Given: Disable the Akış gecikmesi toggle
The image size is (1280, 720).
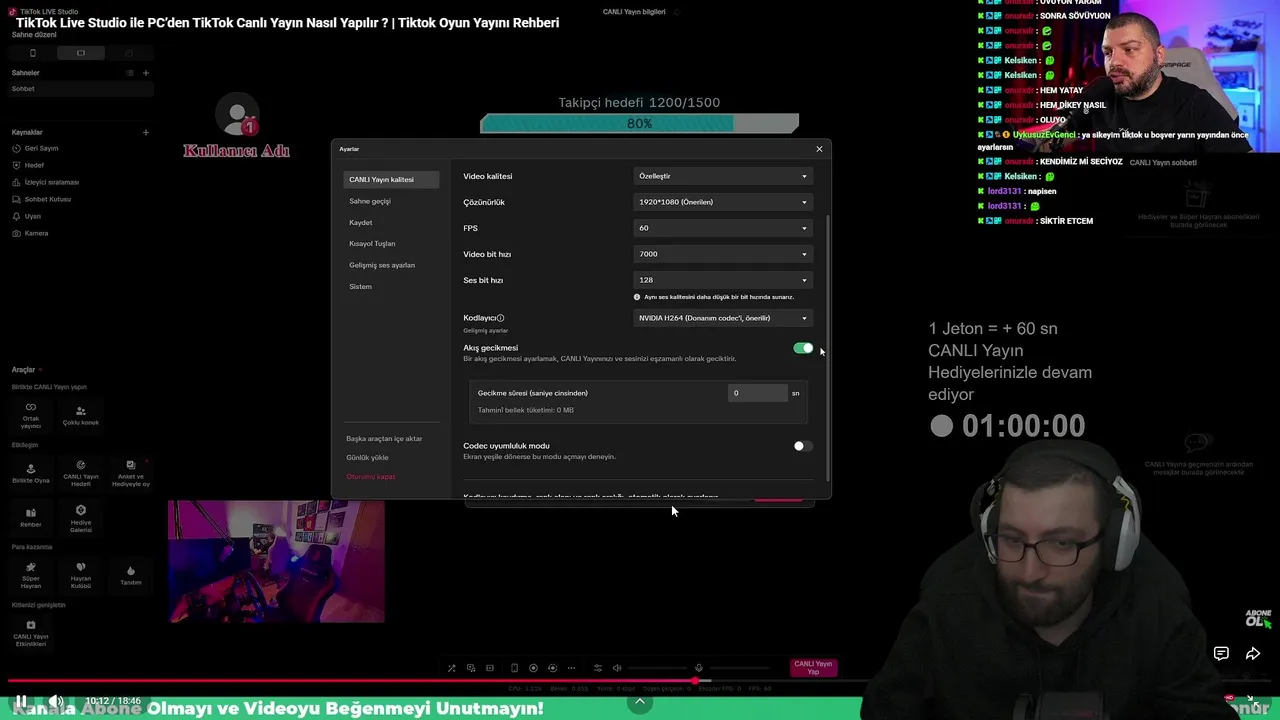Looking at the screenshot, I should click(x=803, y=348).
